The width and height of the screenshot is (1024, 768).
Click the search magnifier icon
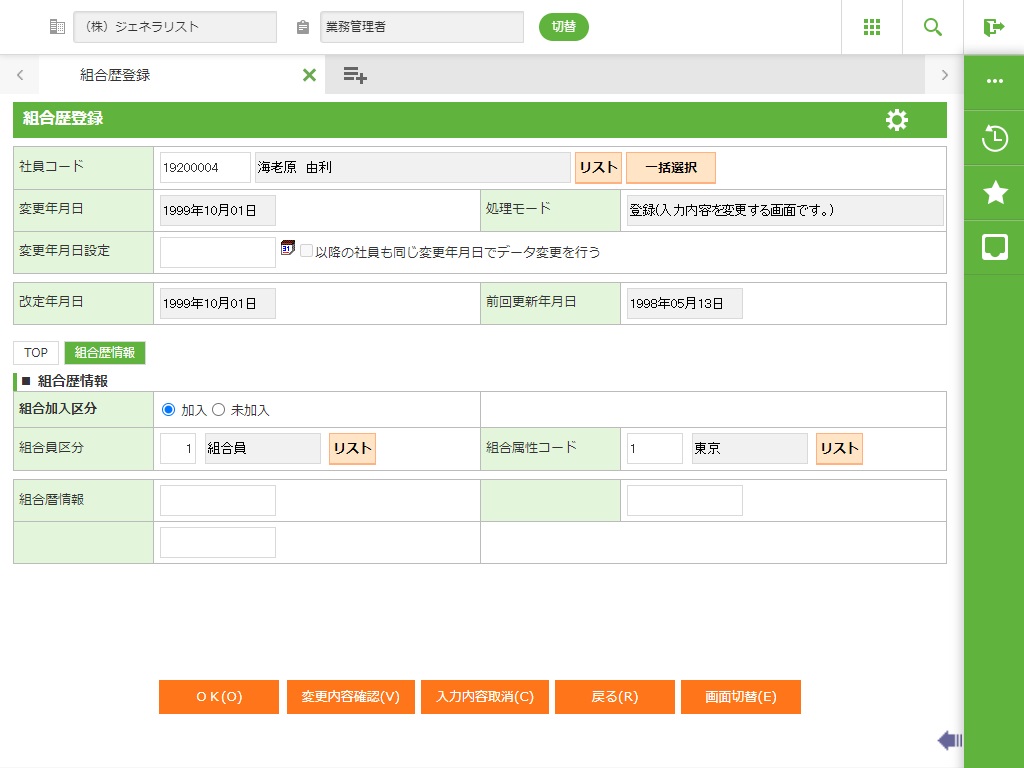click(933, 27)
